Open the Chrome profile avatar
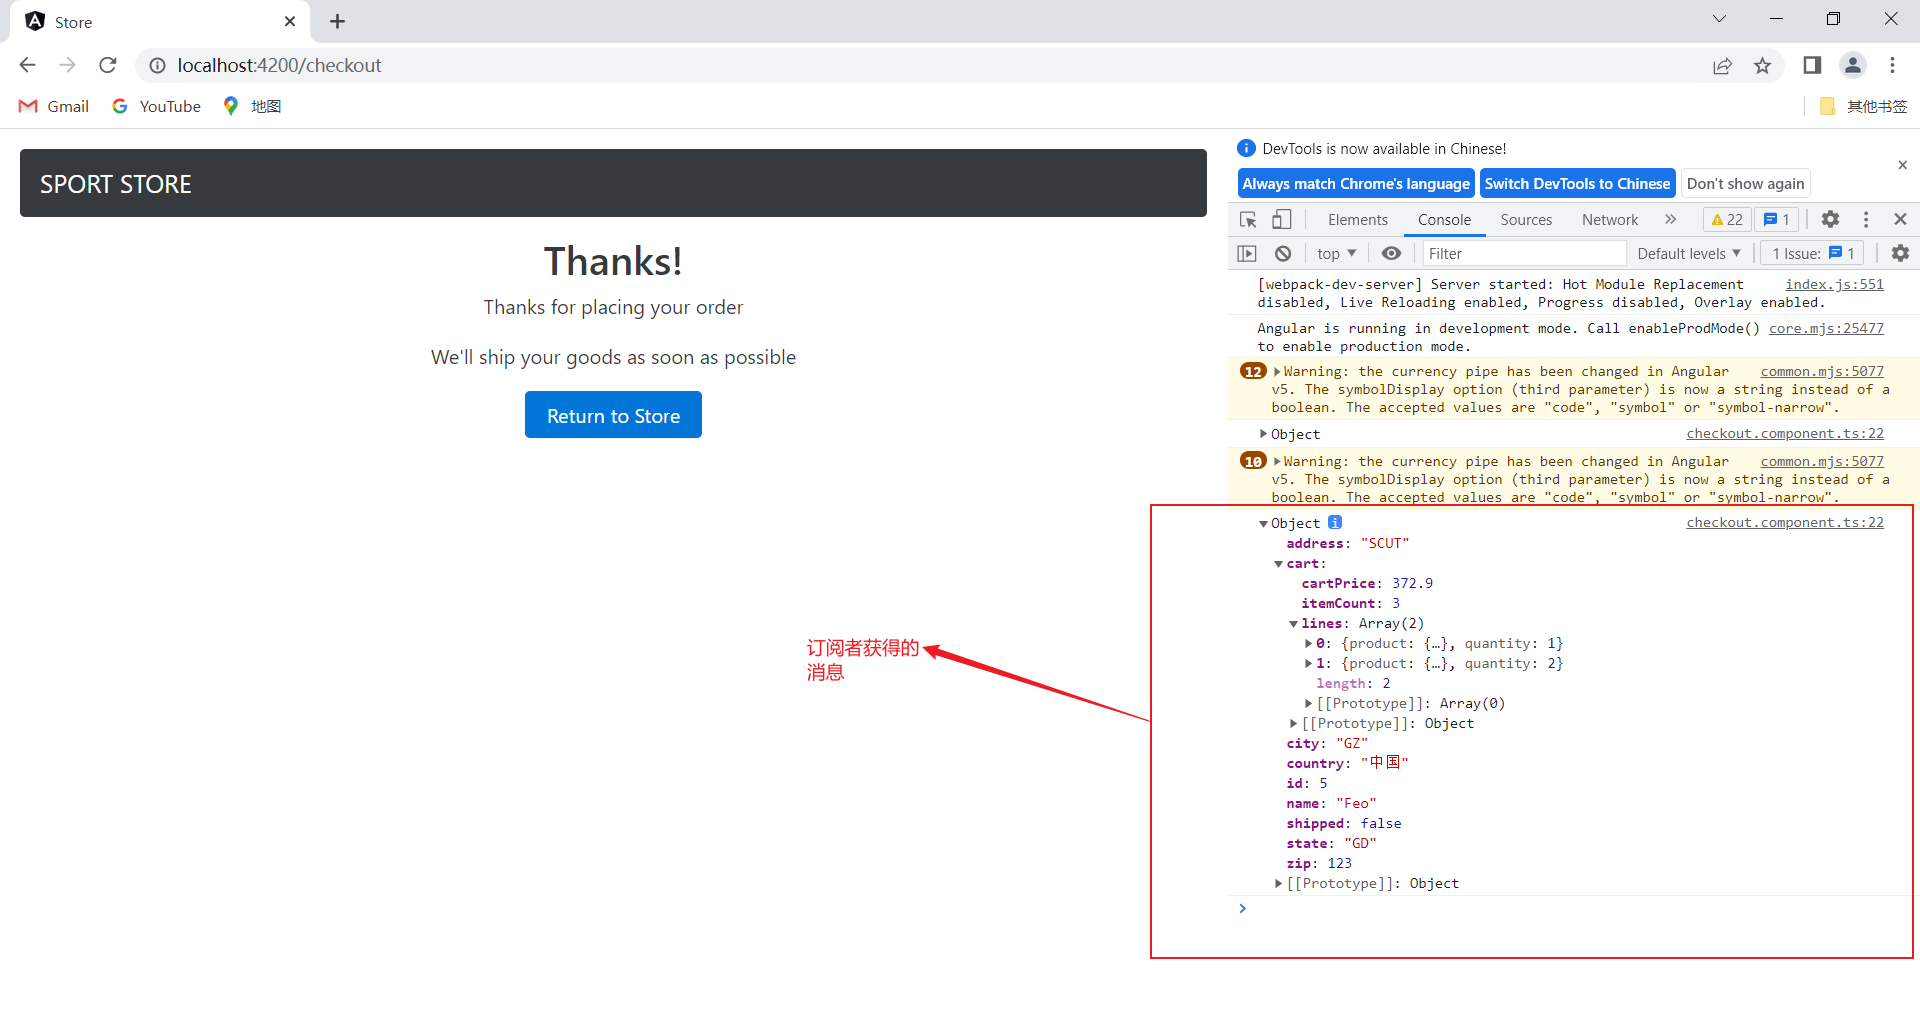The width and height of the screenshot is (1920, 1028). [x=1853, y=66]
